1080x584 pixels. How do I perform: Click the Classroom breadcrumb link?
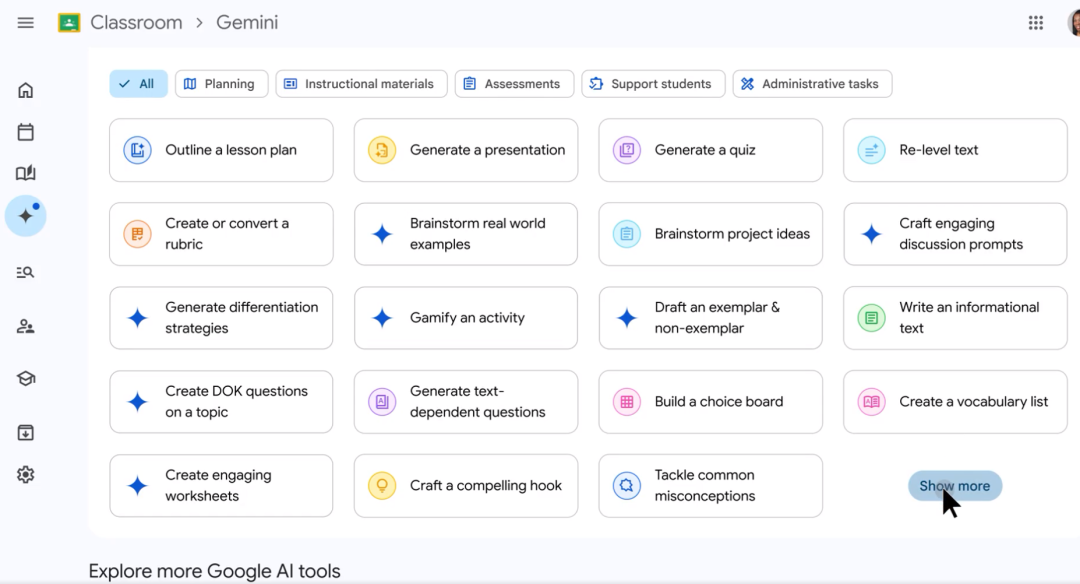coord(136,23)
